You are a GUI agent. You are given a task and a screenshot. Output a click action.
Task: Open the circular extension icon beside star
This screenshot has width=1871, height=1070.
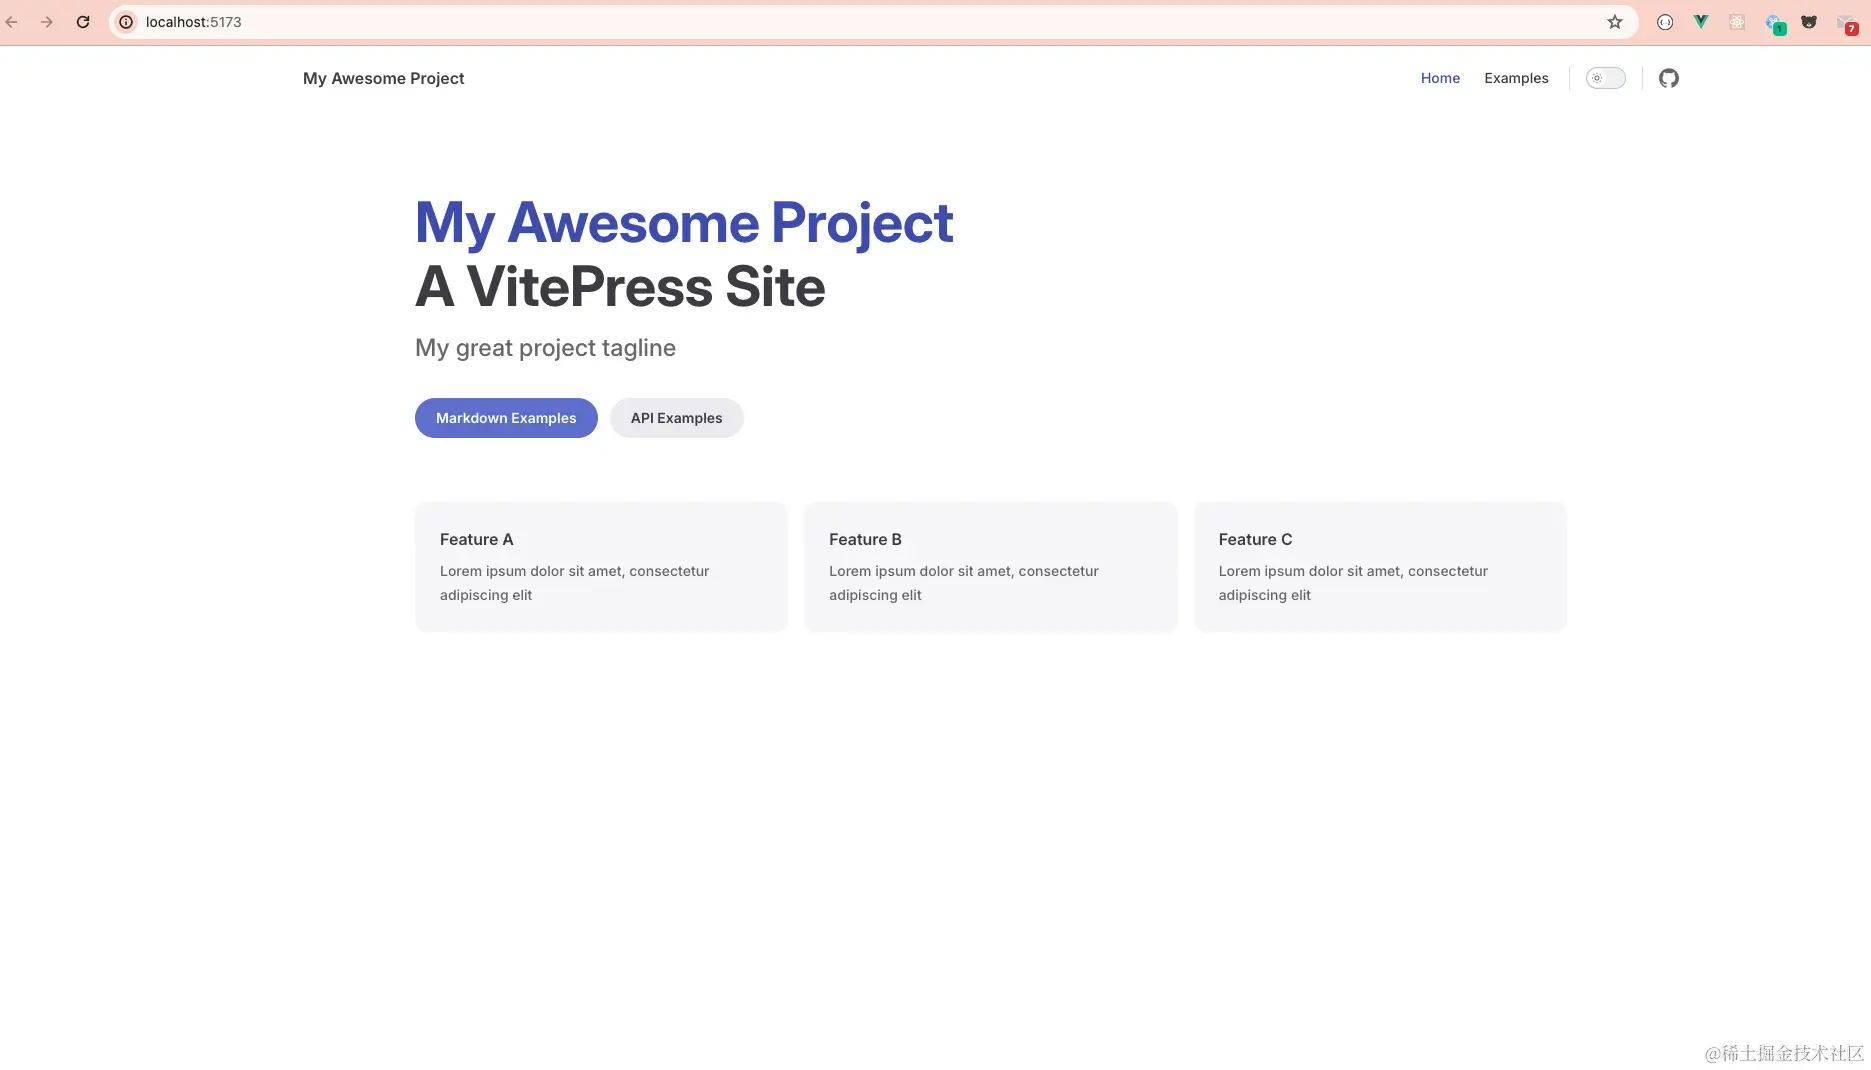click(1665, 22)
